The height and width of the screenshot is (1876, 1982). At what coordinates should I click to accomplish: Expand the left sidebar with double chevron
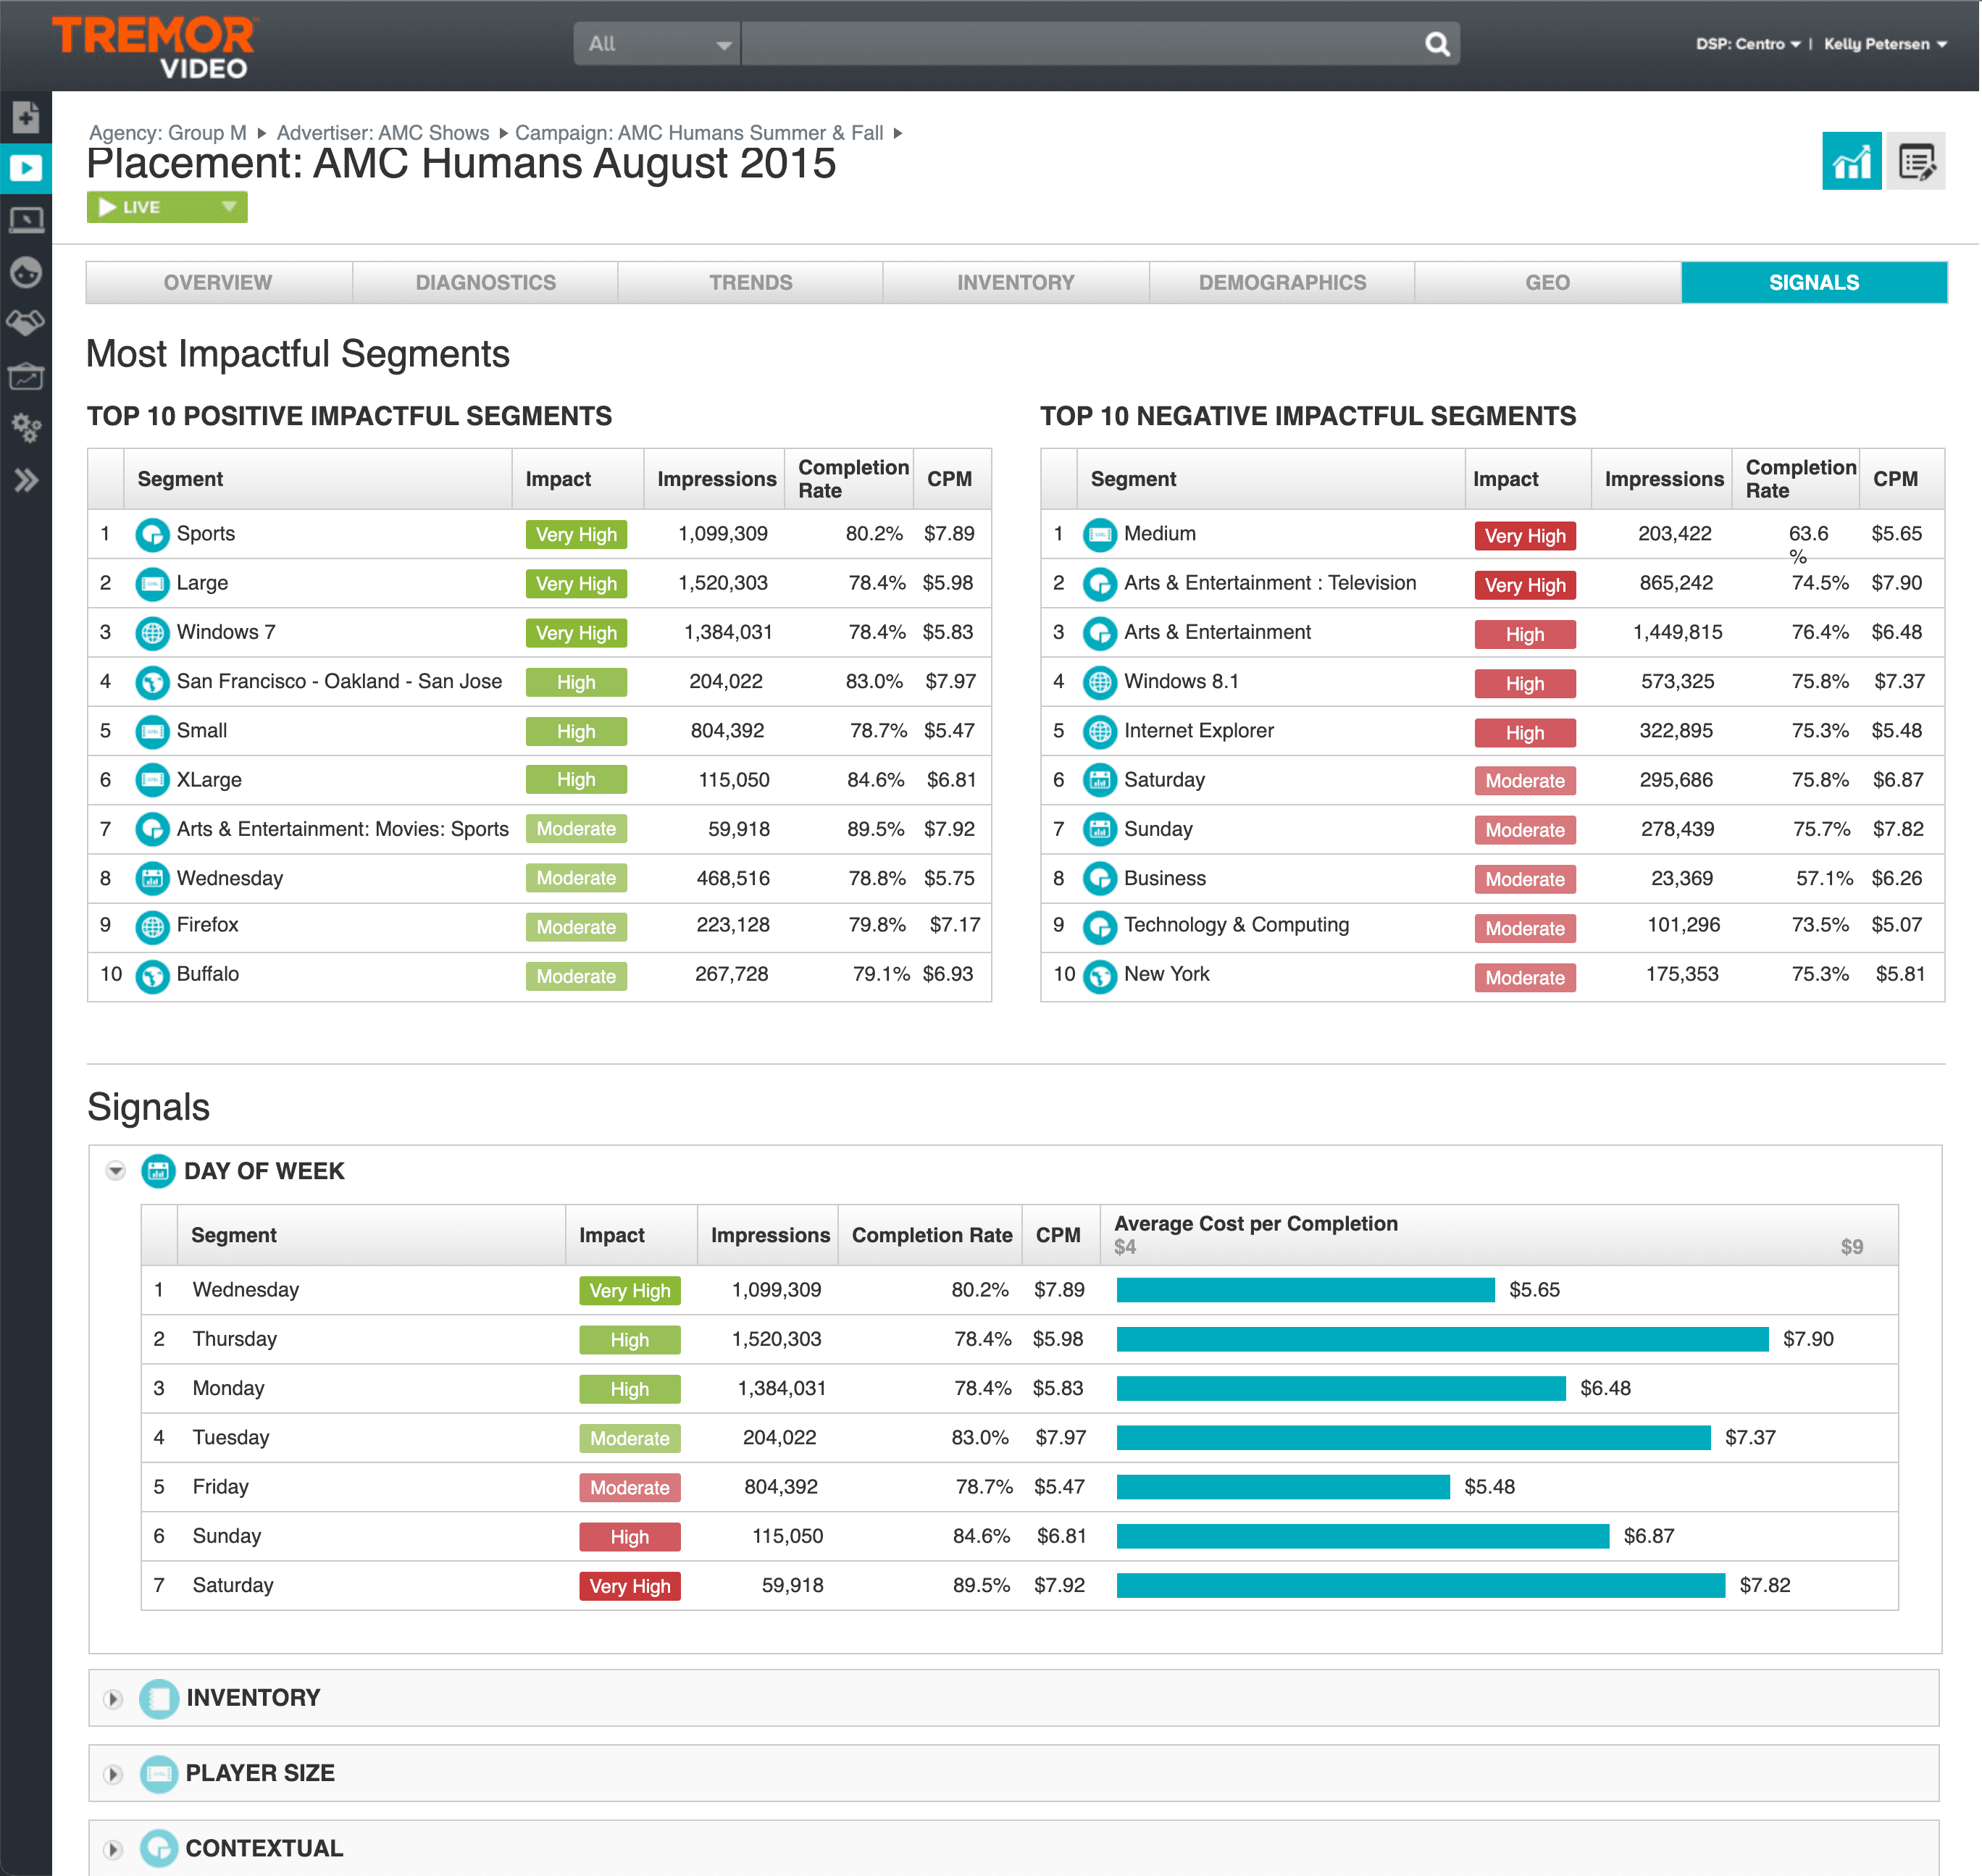26,481
